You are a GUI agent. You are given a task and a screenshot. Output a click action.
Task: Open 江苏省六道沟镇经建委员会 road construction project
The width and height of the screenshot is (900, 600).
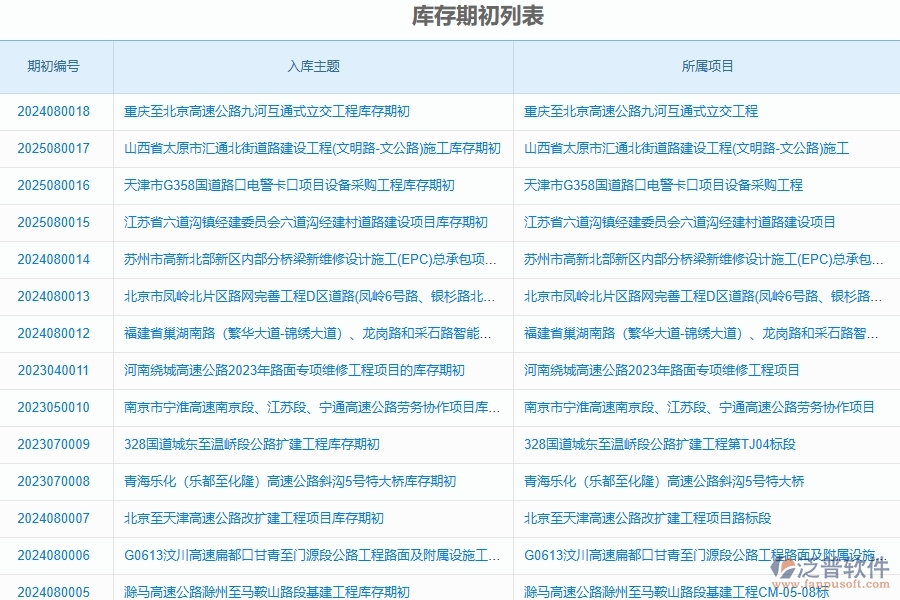click(679, 222)
